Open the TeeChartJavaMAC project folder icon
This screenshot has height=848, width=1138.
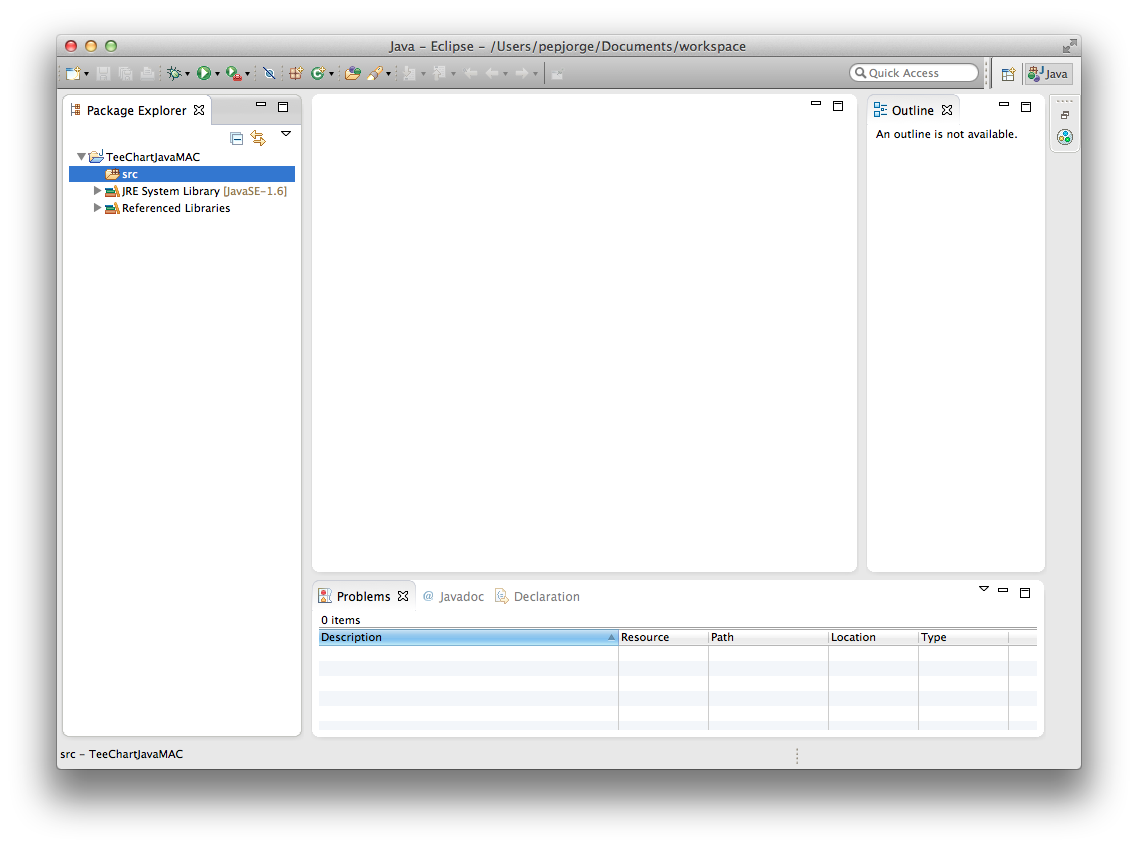(x=96, y=156)
